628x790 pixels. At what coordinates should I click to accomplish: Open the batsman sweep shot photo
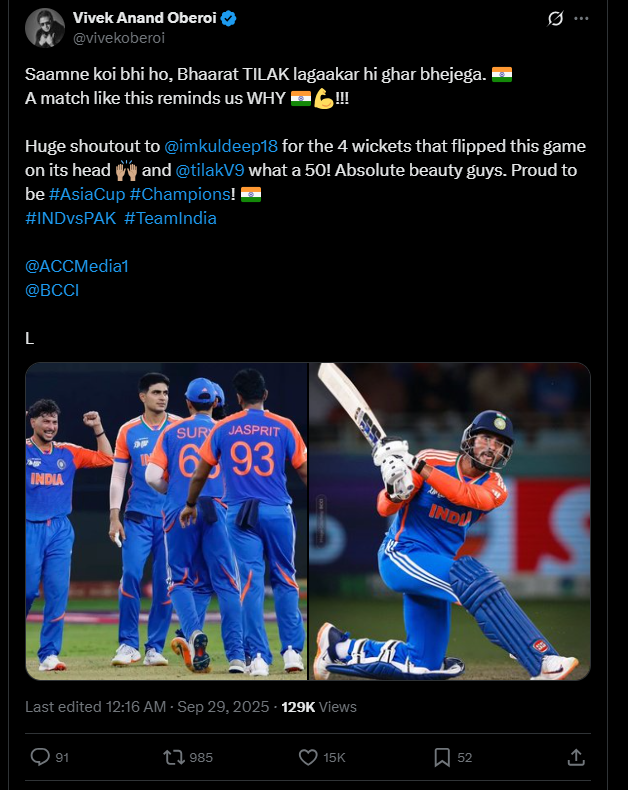tap(450, 521)
